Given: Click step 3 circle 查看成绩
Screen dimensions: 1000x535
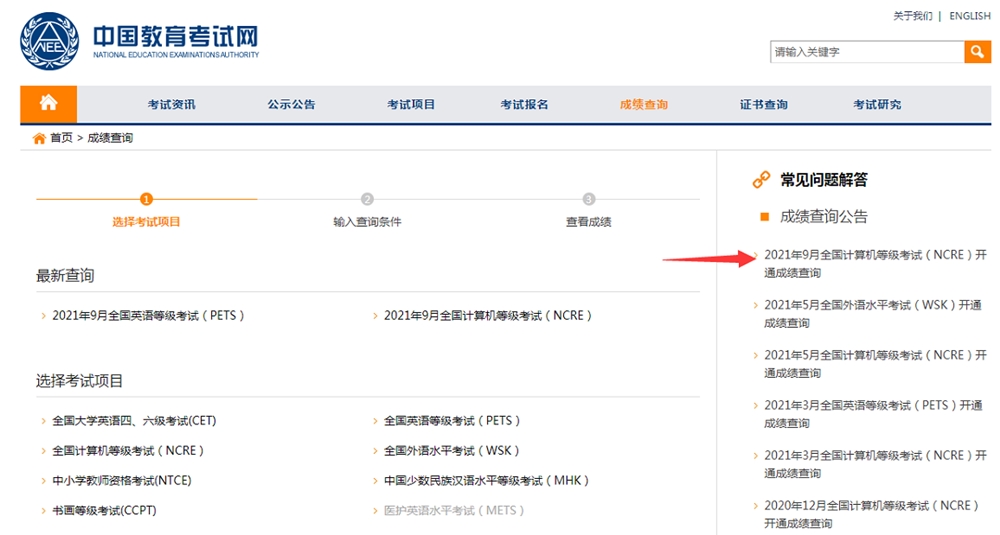Looking at the screenshot, I should tap(588, 199).
